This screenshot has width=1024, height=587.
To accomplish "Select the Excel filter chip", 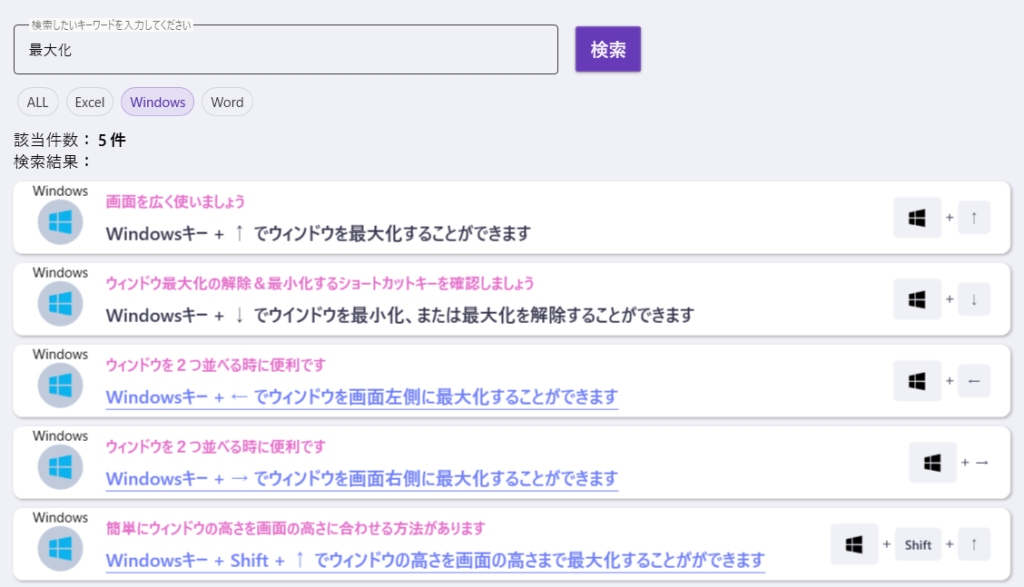I will coord(89,102).
